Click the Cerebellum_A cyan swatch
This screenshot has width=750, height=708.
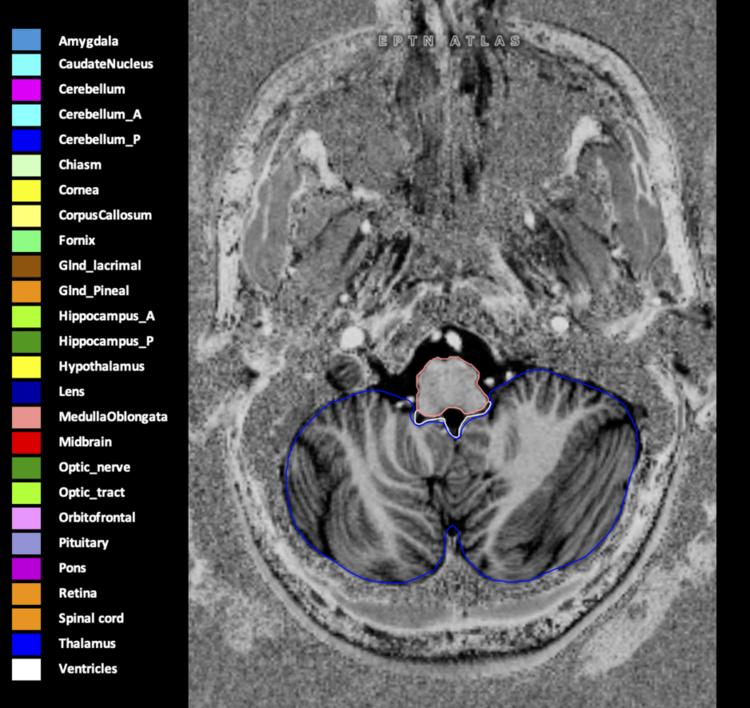pyautogui.click(x=26, y=115)
